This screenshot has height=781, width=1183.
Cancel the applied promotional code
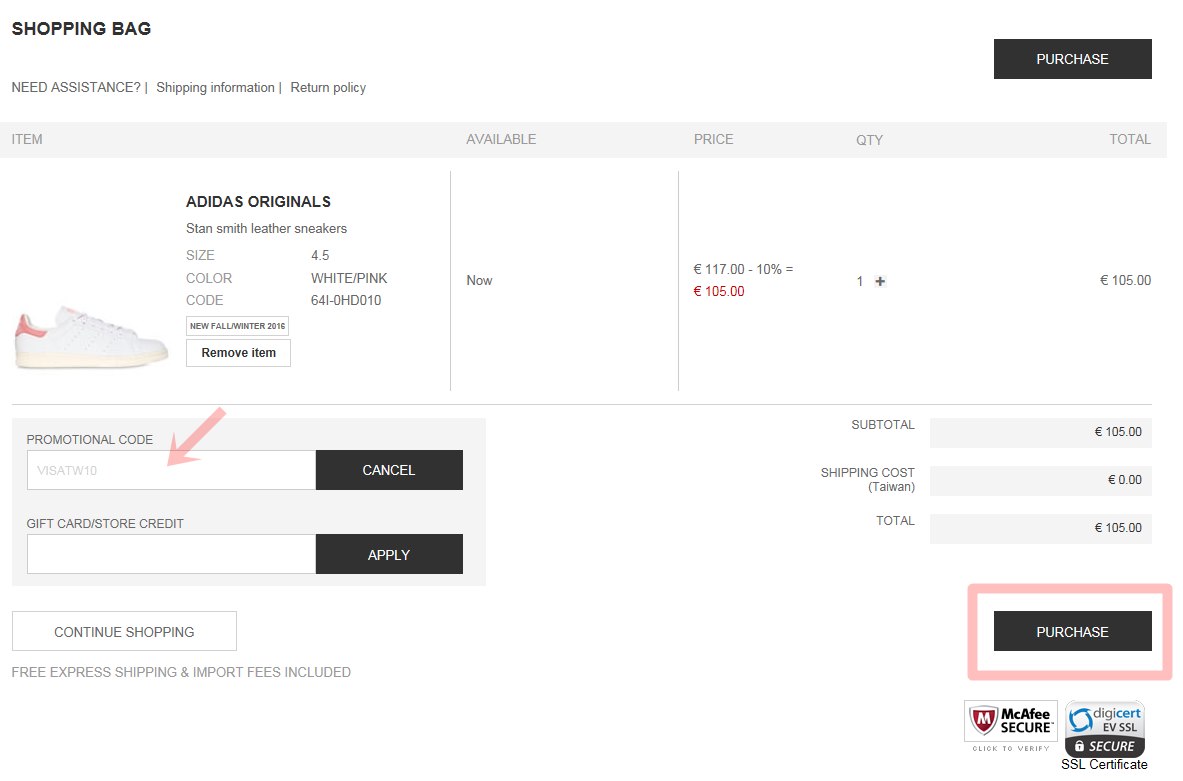[x=389, y=470]
